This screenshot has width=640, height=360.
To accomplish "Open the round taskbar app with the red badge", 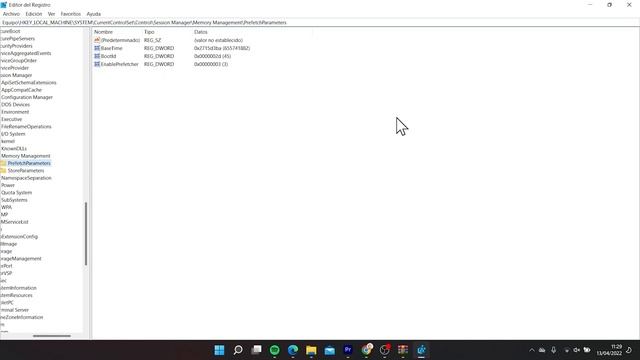I will click(385, 350).
